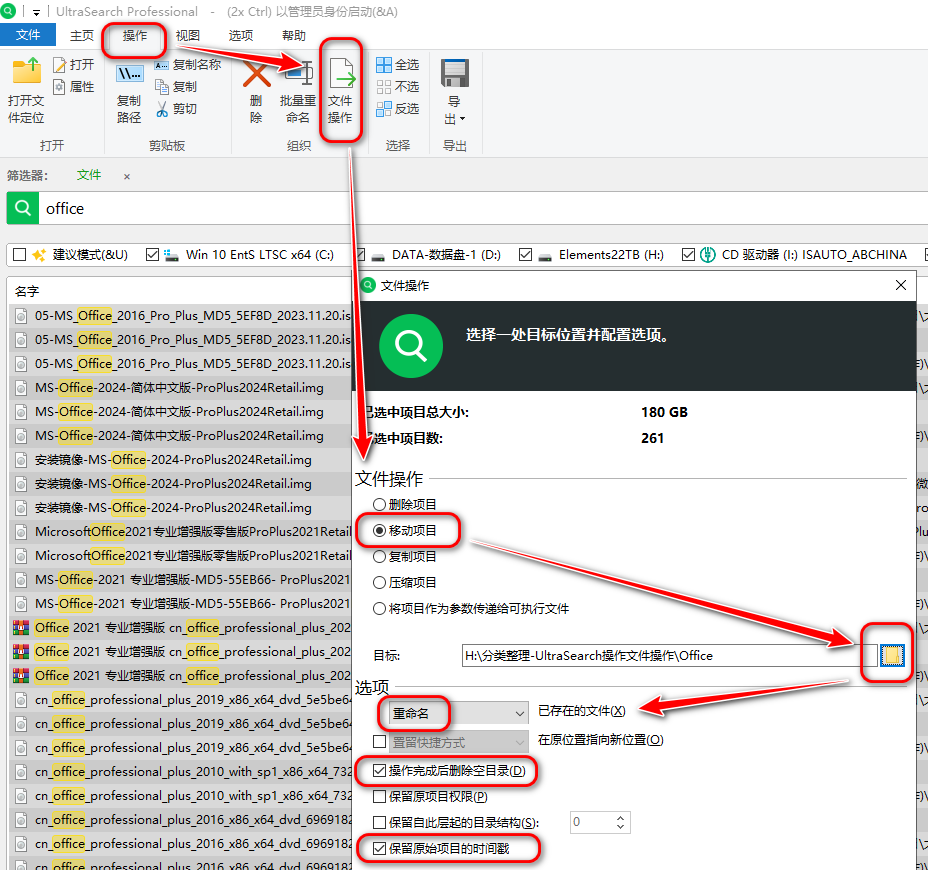Open Batch Rename (批量重命名)

[x=298, y=92]
